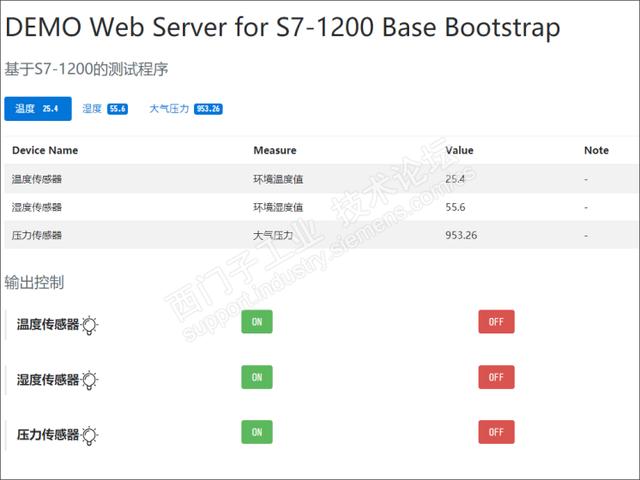Click the 55.6 badge on 湿度 tab

[x=118, y=109]
